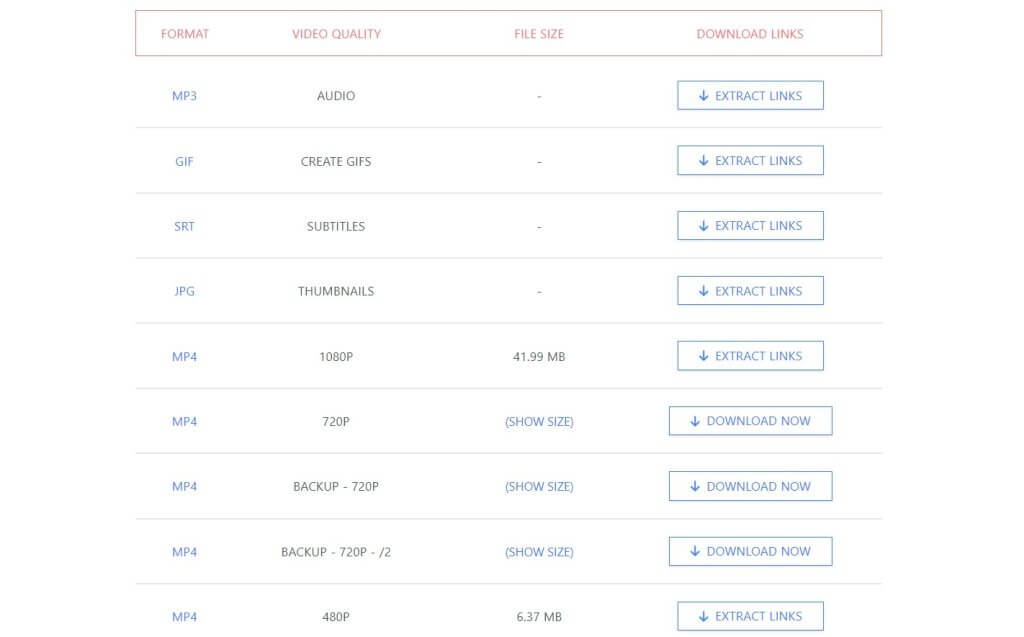The width and height of the screenshot is (1024, 637).
Task: Click the MP4 label in 480P row
Action: pyautogui.click(x=185, y=617)
